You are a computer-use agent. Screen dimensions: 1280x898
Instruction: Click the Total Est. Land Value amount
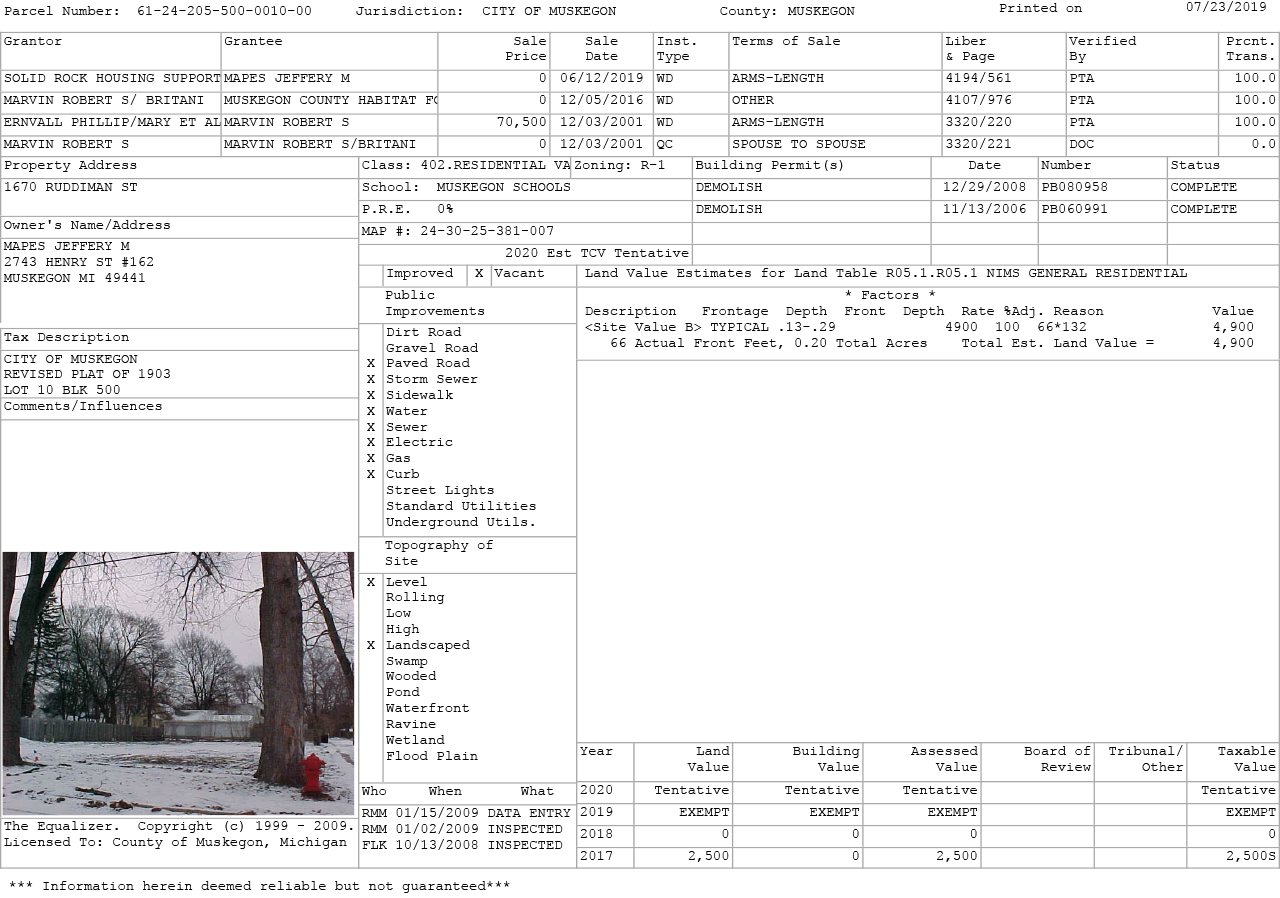point(1232,343)
